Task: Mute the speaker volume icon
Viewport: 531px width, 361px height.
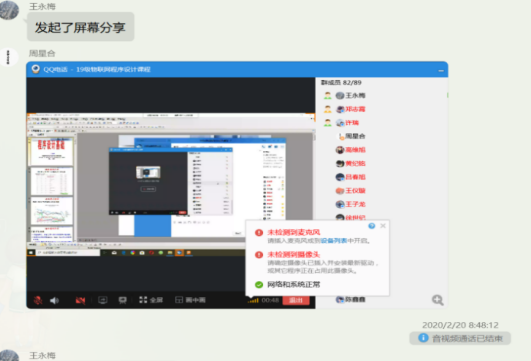Action: [55, 300]
